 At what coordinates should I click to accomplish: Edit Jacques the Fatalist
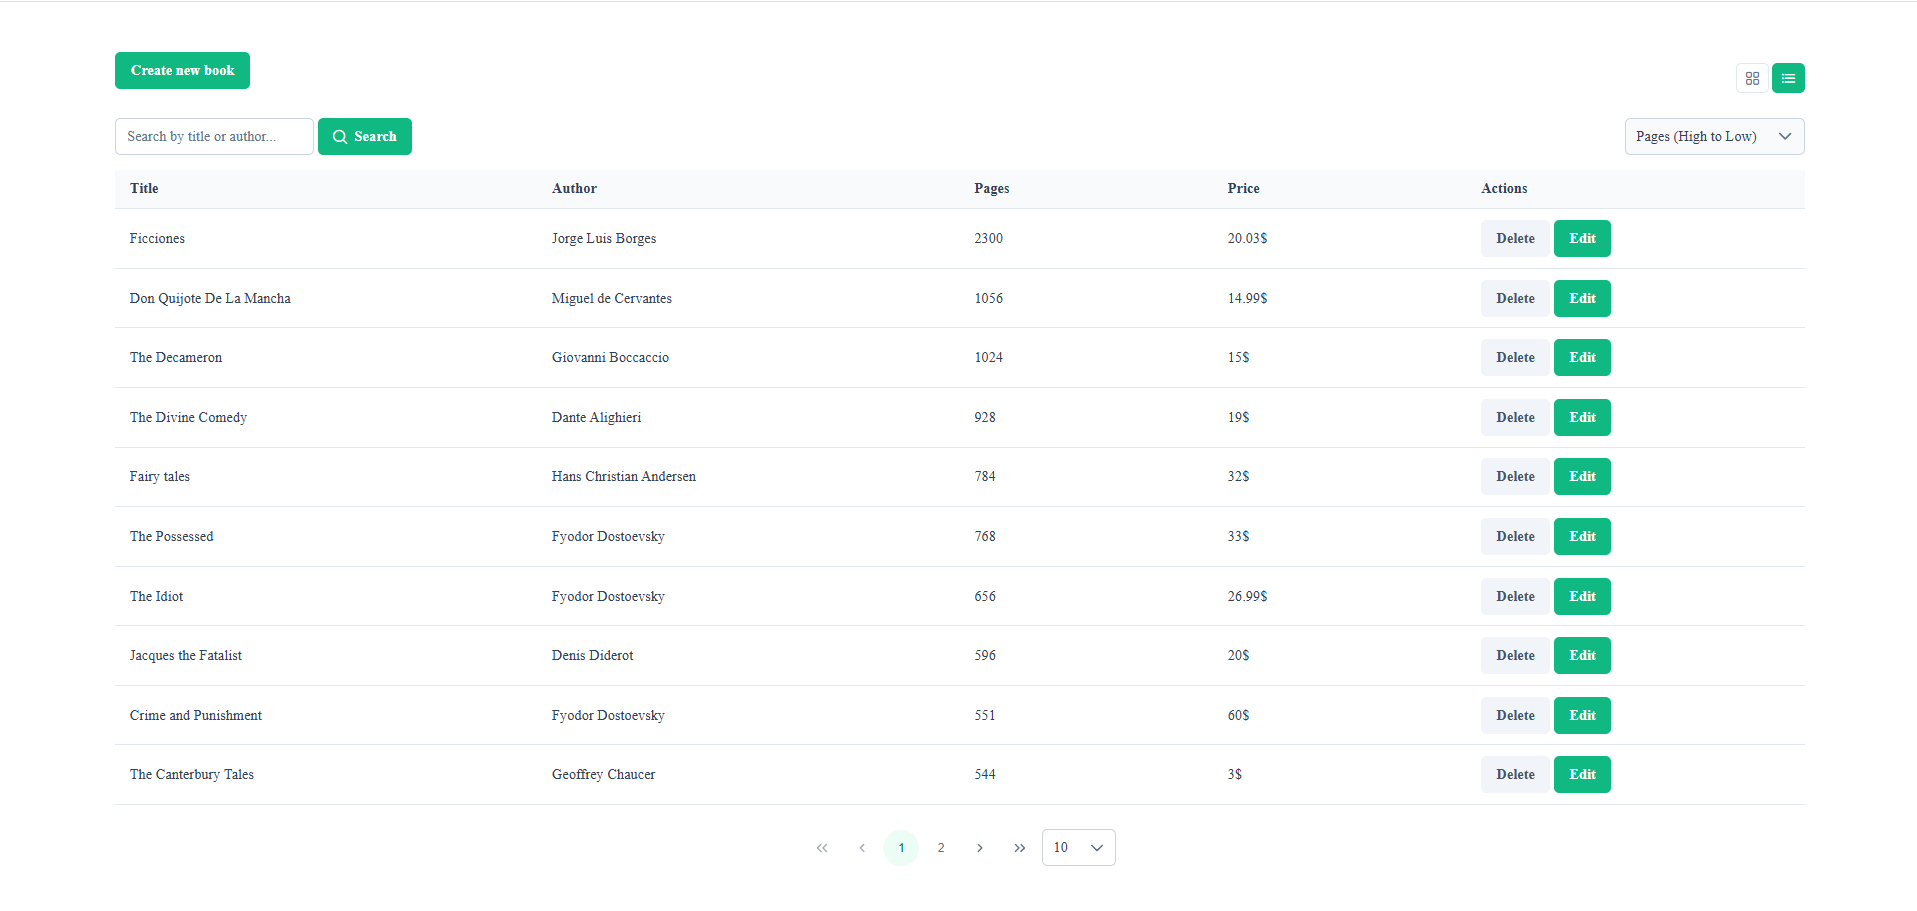tap(1582, 656)
